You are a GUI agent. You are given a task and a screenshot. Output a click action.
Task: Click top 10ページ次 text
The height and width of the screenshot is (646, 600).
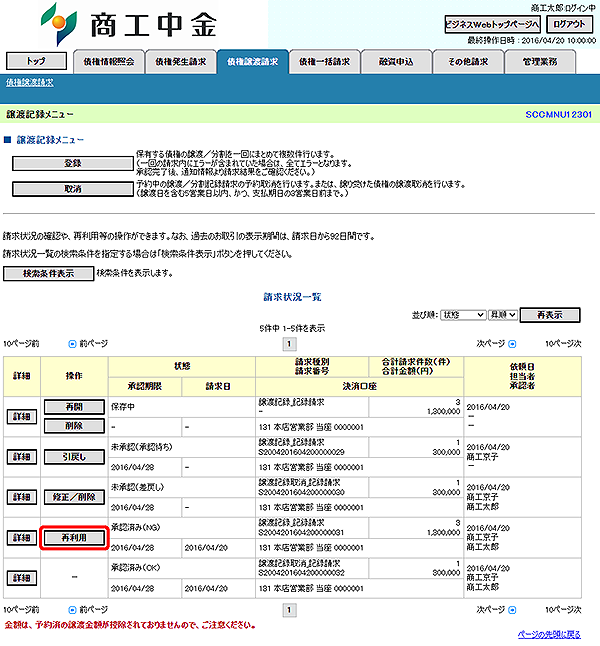(563, 344)
